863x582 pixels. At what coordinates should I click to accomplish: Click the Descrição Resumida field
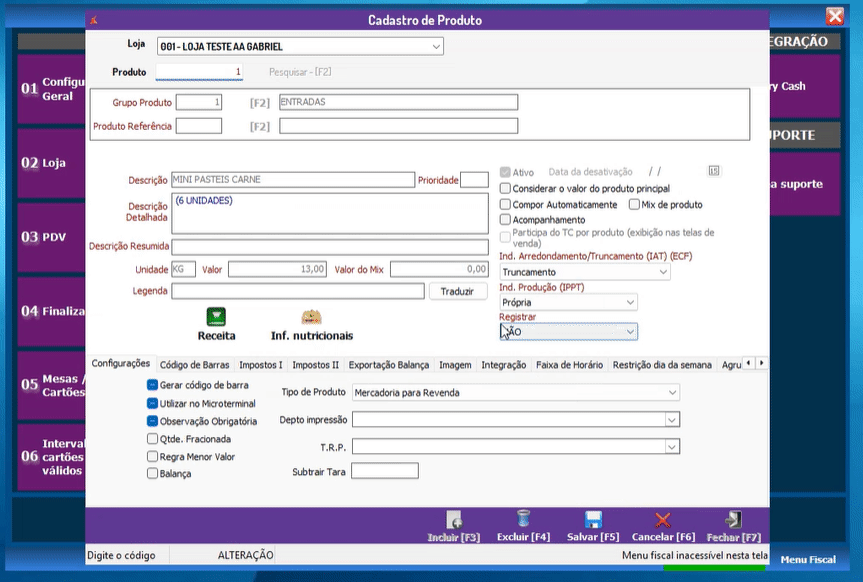(x=330, y=246)
